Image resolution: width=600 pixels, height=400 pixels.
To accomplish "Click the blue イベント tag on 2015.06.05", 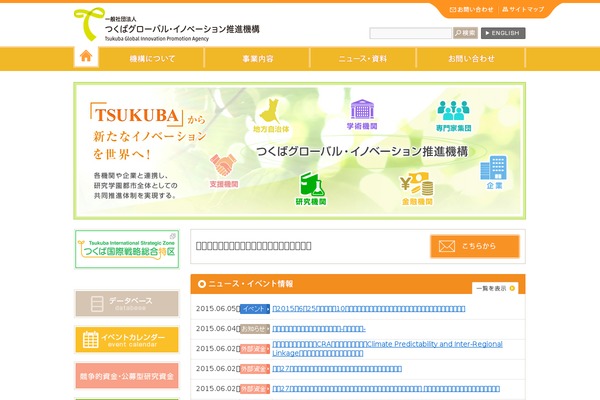I will [254, 309].
